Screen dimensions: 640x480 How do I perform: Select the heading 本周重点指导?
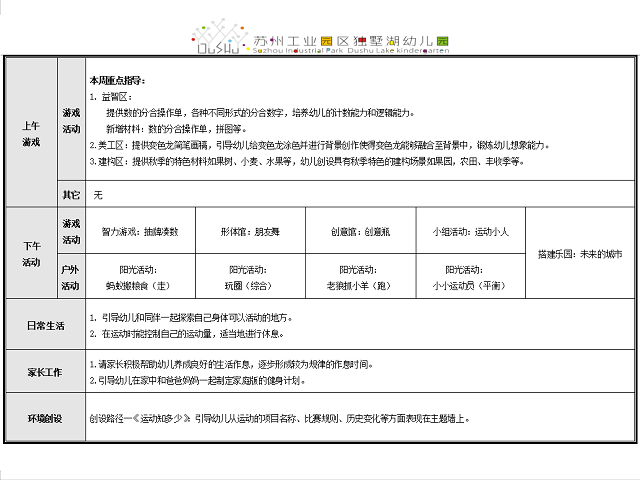click(118, 80)
